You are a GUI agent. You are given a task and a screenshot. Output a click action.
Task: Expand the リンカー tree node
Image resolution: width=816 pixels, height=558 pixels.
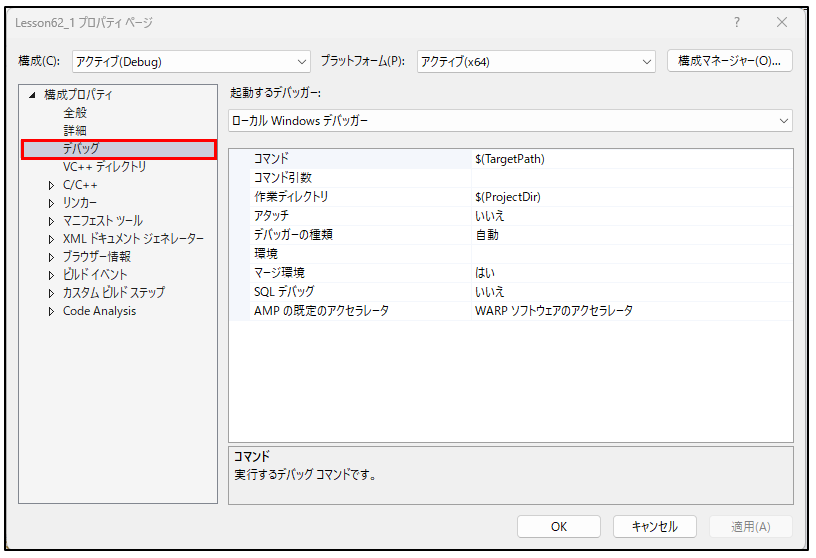52,203
